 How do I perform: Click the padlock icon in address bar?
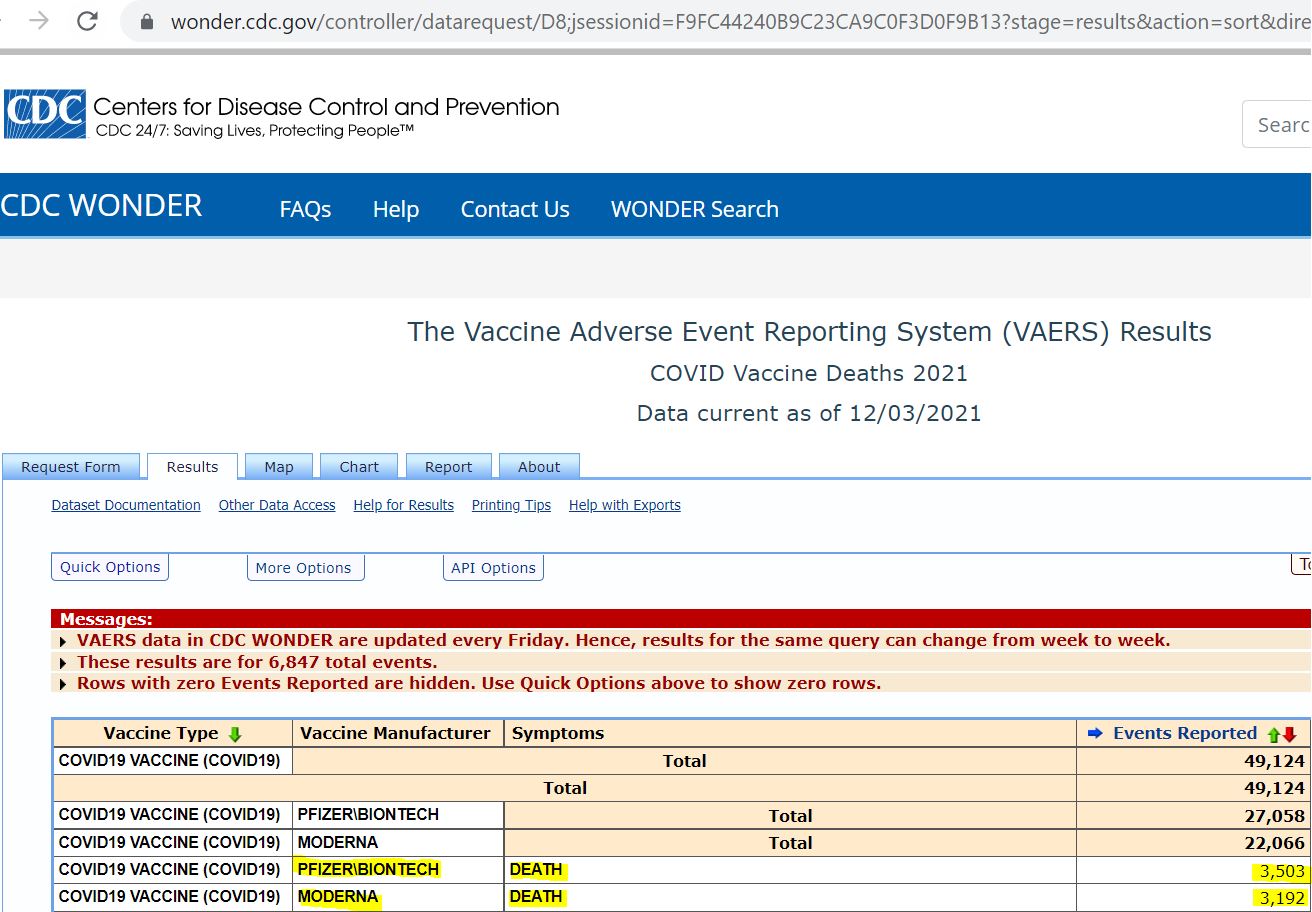pos(147,22)
